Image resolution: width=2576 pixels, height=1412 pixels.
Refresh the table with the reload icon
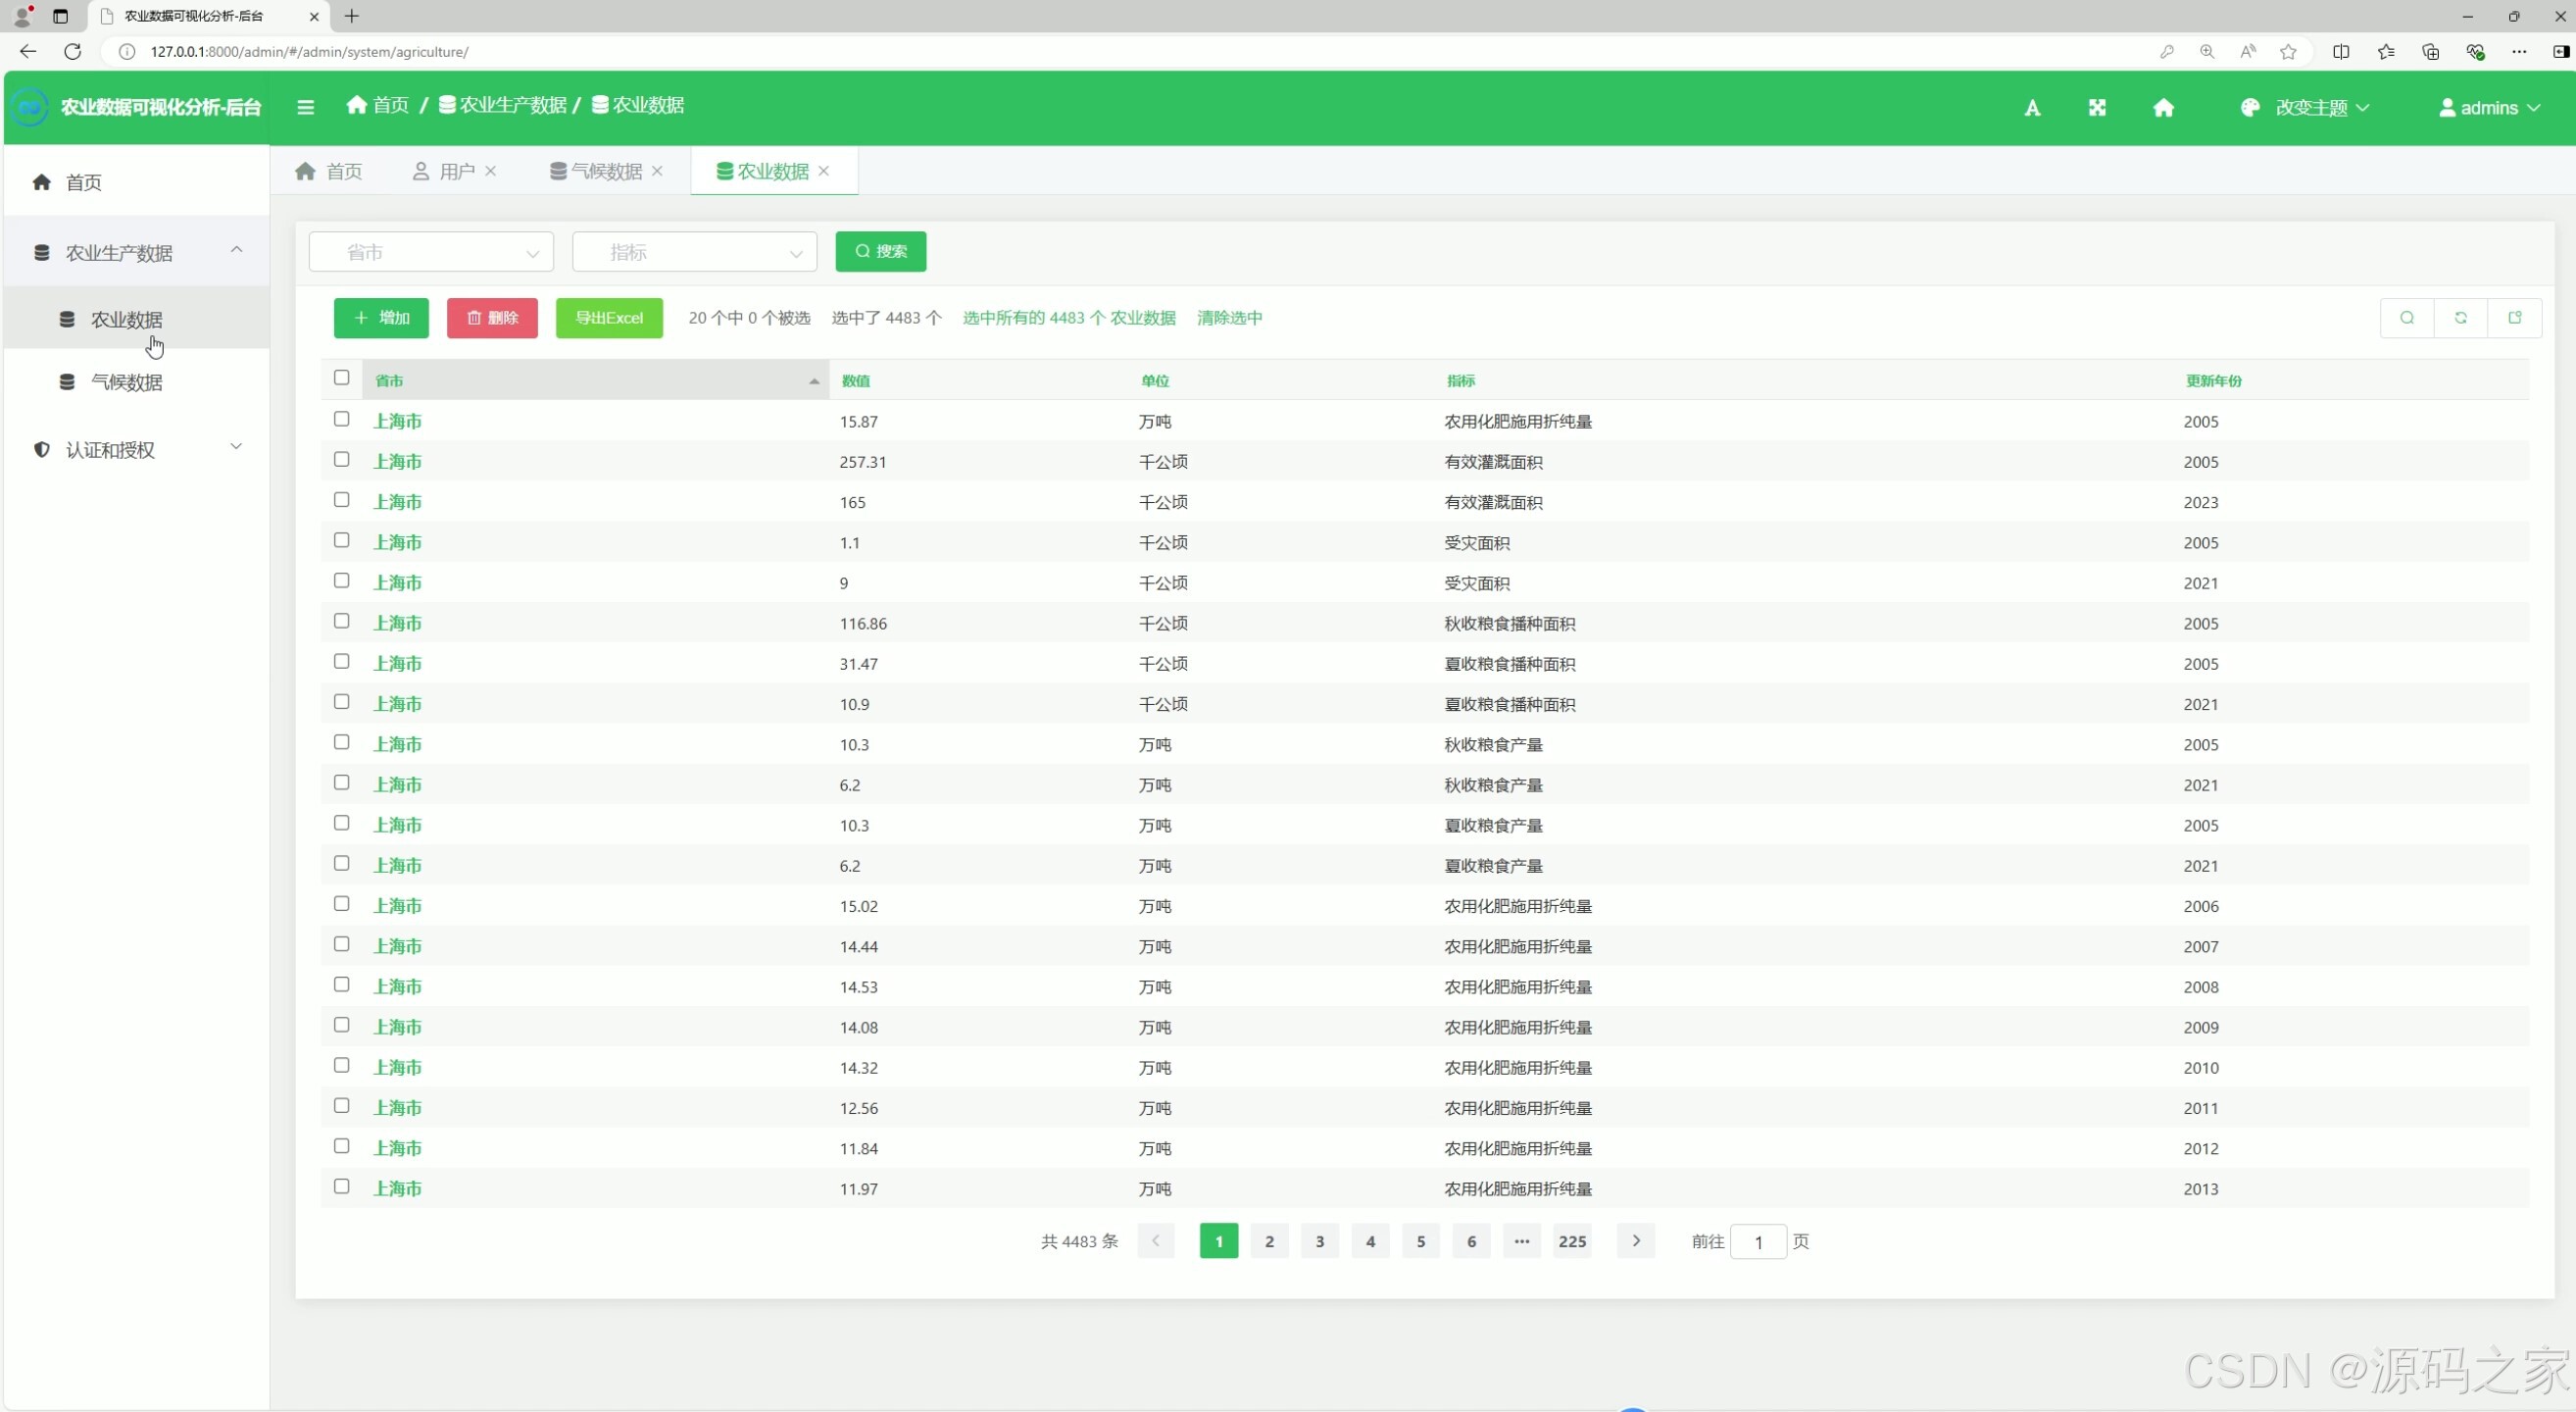[2460, 318]
